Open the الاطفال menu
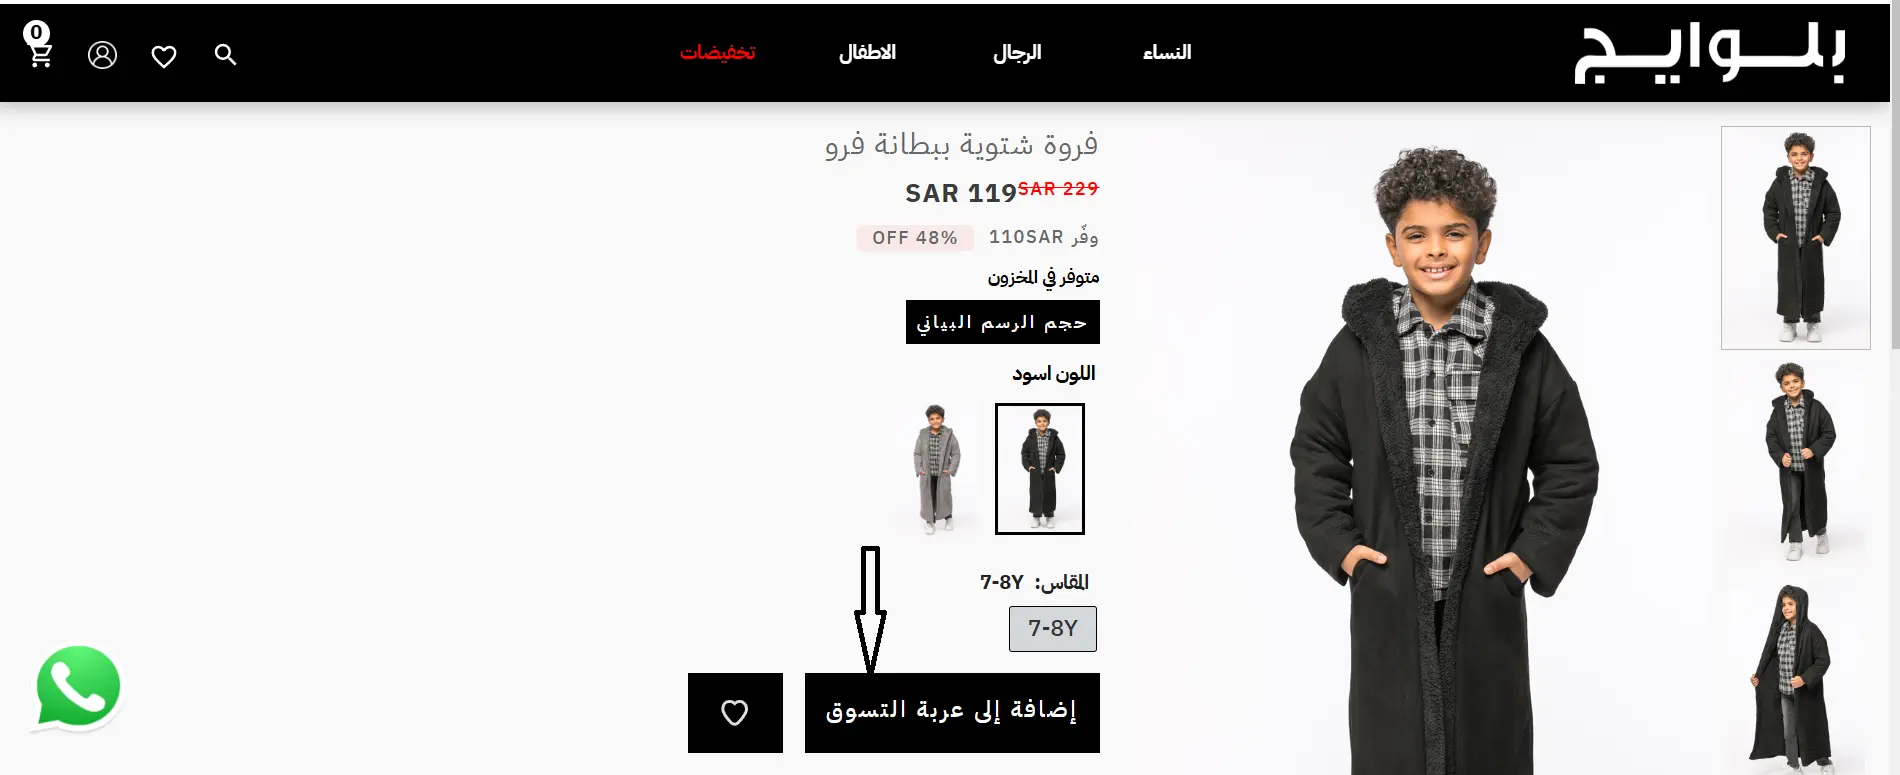 pyautogui.click(x=867, y=52)
